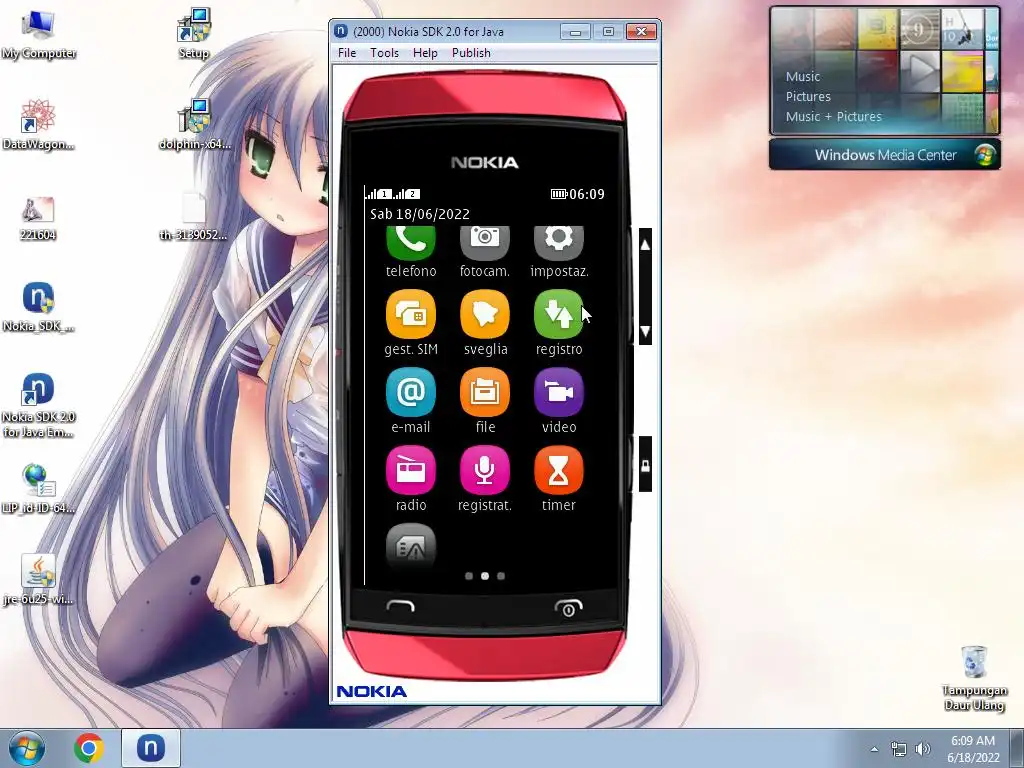1024x768 pixels.
Task: Click Music in Media Center gadget
Action: pos(803,76)
